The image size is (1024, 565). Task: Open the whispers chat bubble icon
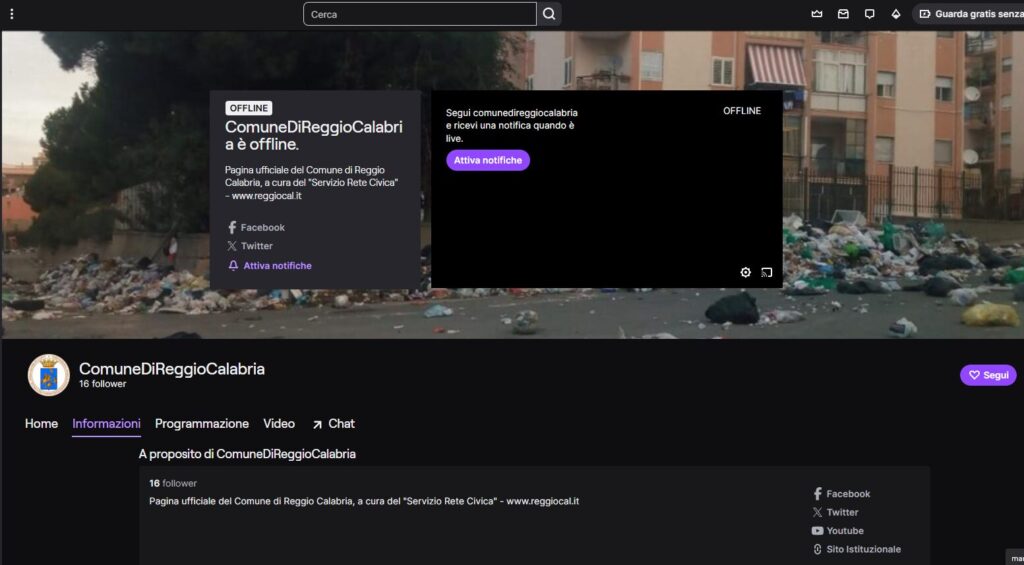point(869,14)
